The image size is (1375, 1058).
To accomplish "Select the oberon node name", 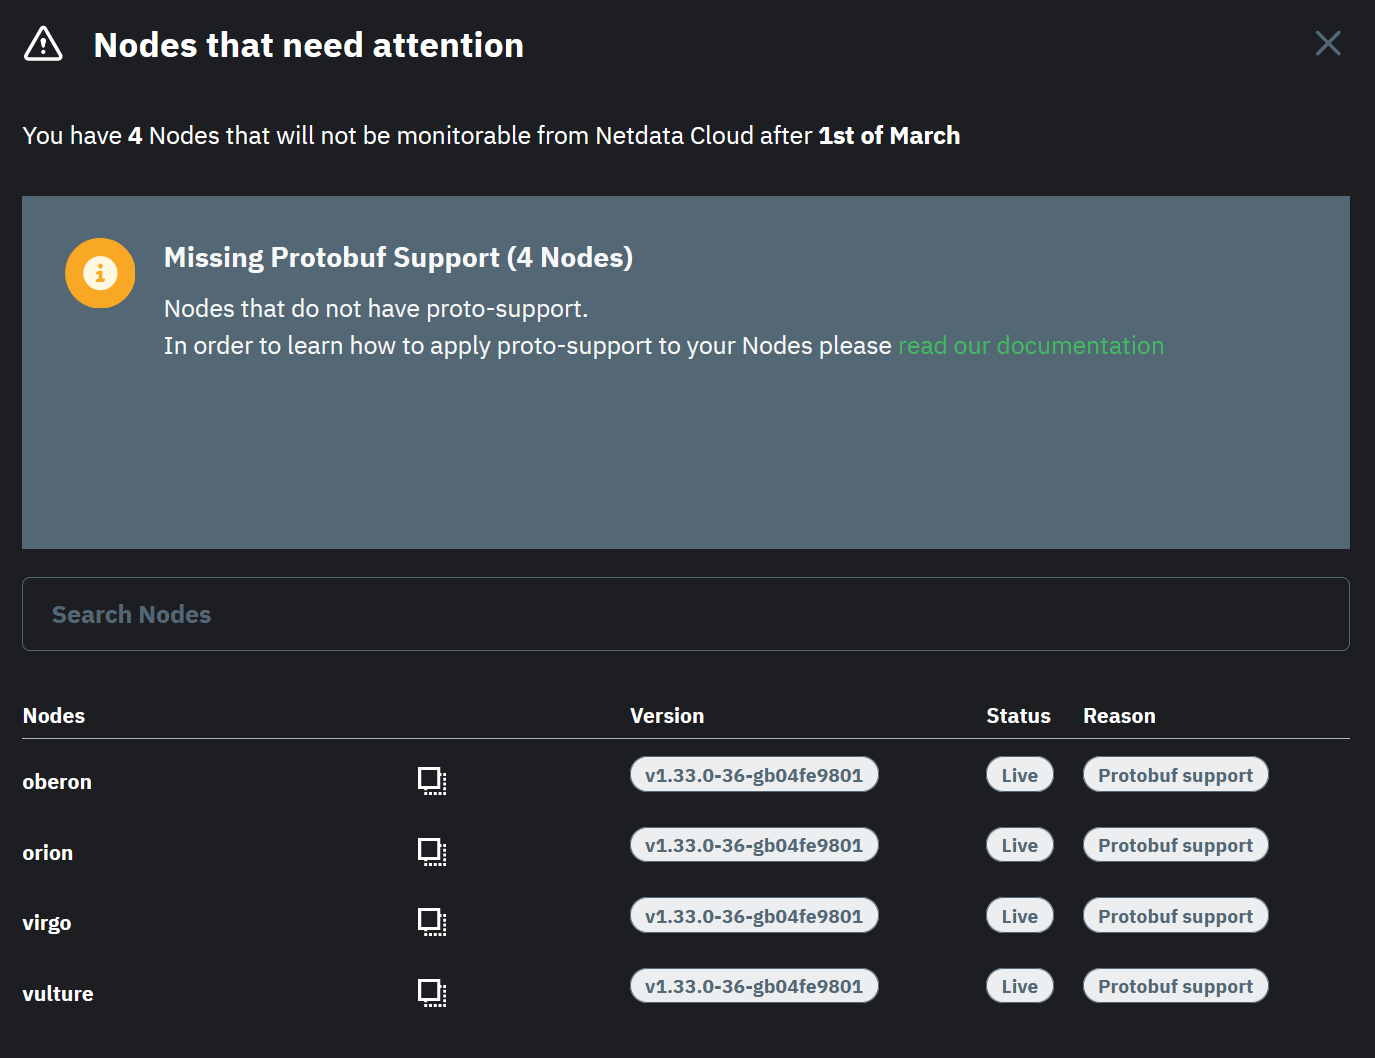I will (x=56, y=781).
